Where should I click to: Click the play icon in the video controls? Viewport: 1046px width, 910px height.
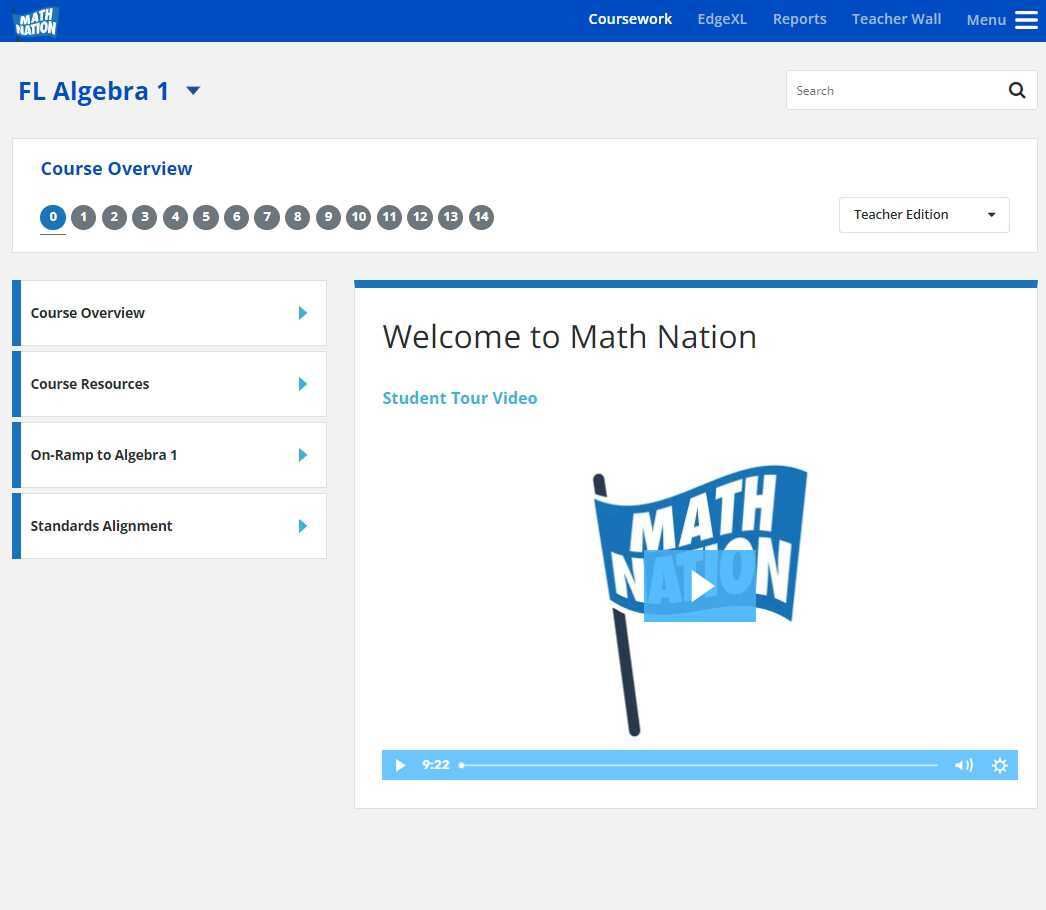(400, 765)
